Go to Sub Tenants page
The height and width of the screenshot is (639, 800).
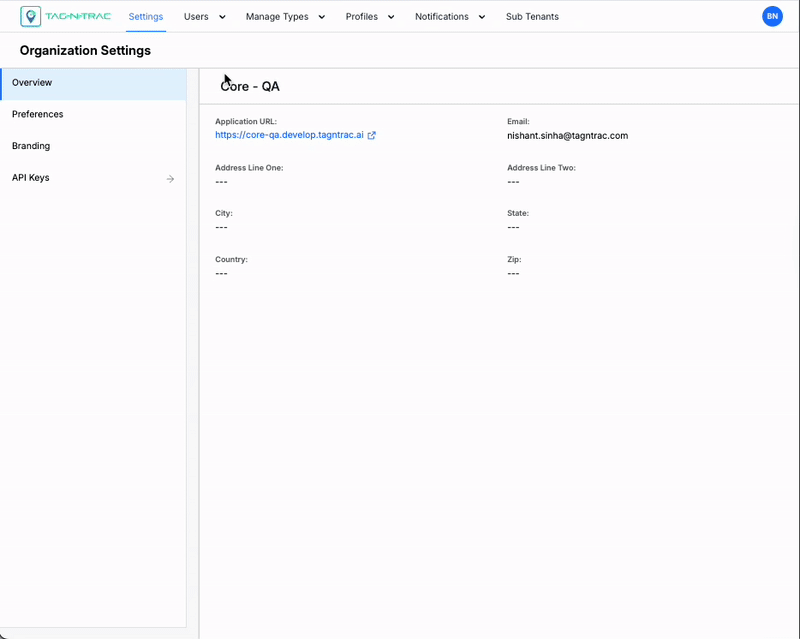tap(532, 16)
